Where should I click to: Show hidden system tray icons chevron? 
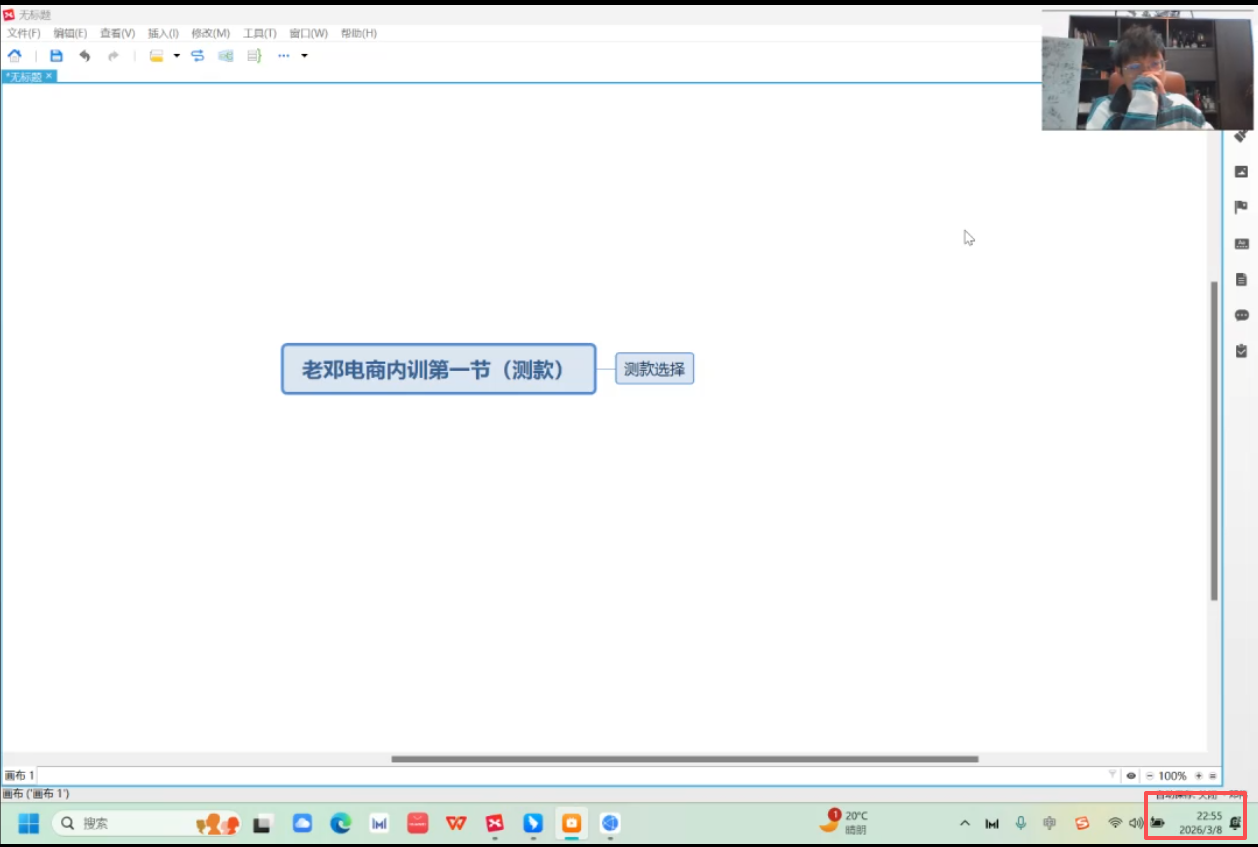(964, 824)
